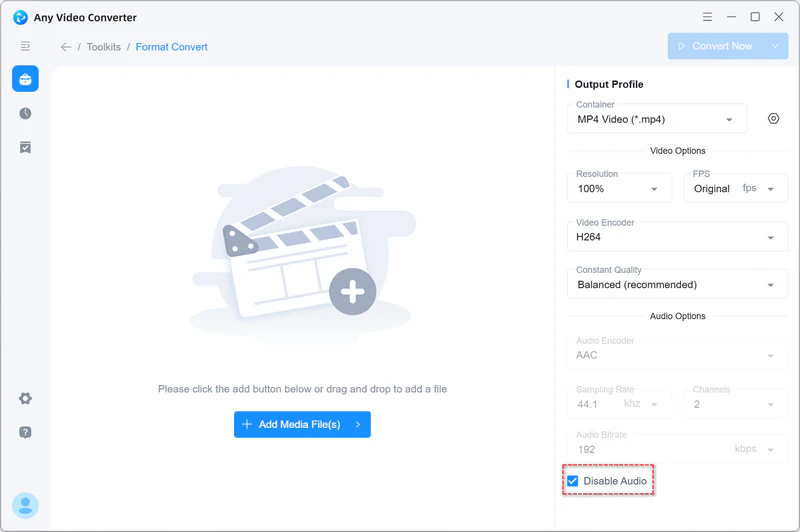Click the Convert Now button

coord(715,46)
